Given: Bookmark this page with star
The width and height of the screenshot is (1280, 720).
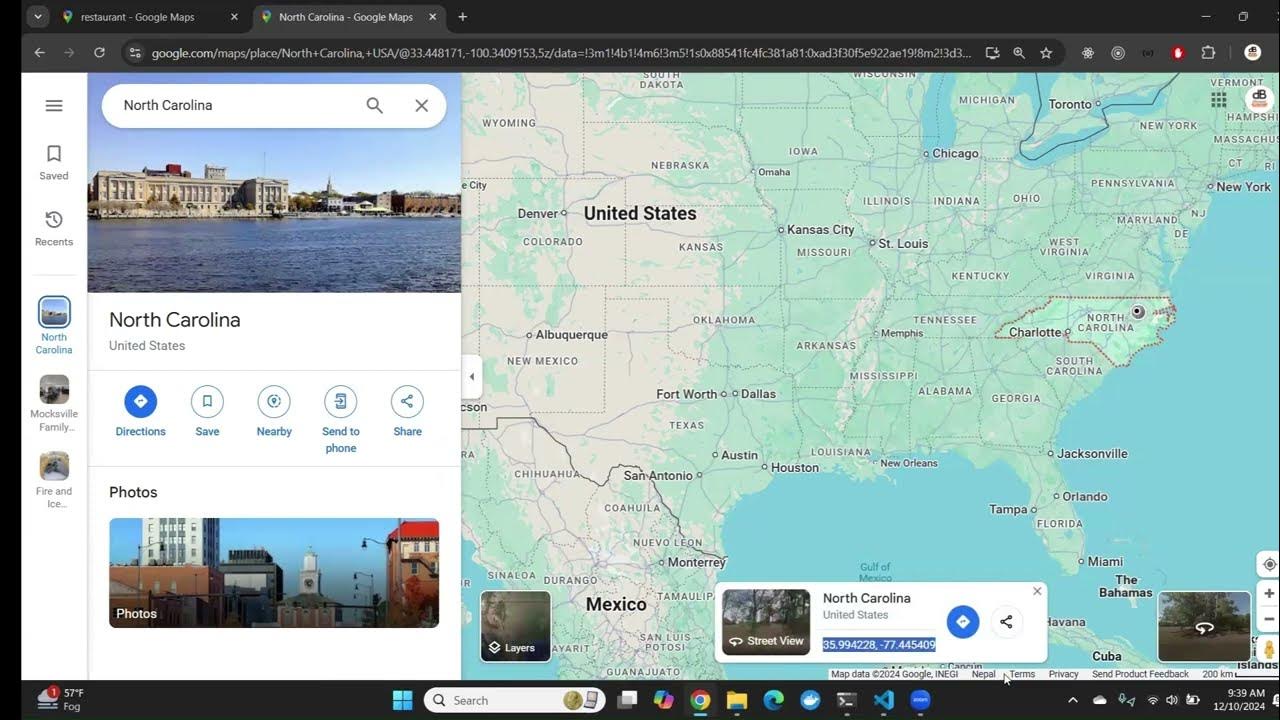Looking at the screenshot, I should (1046, 53).
